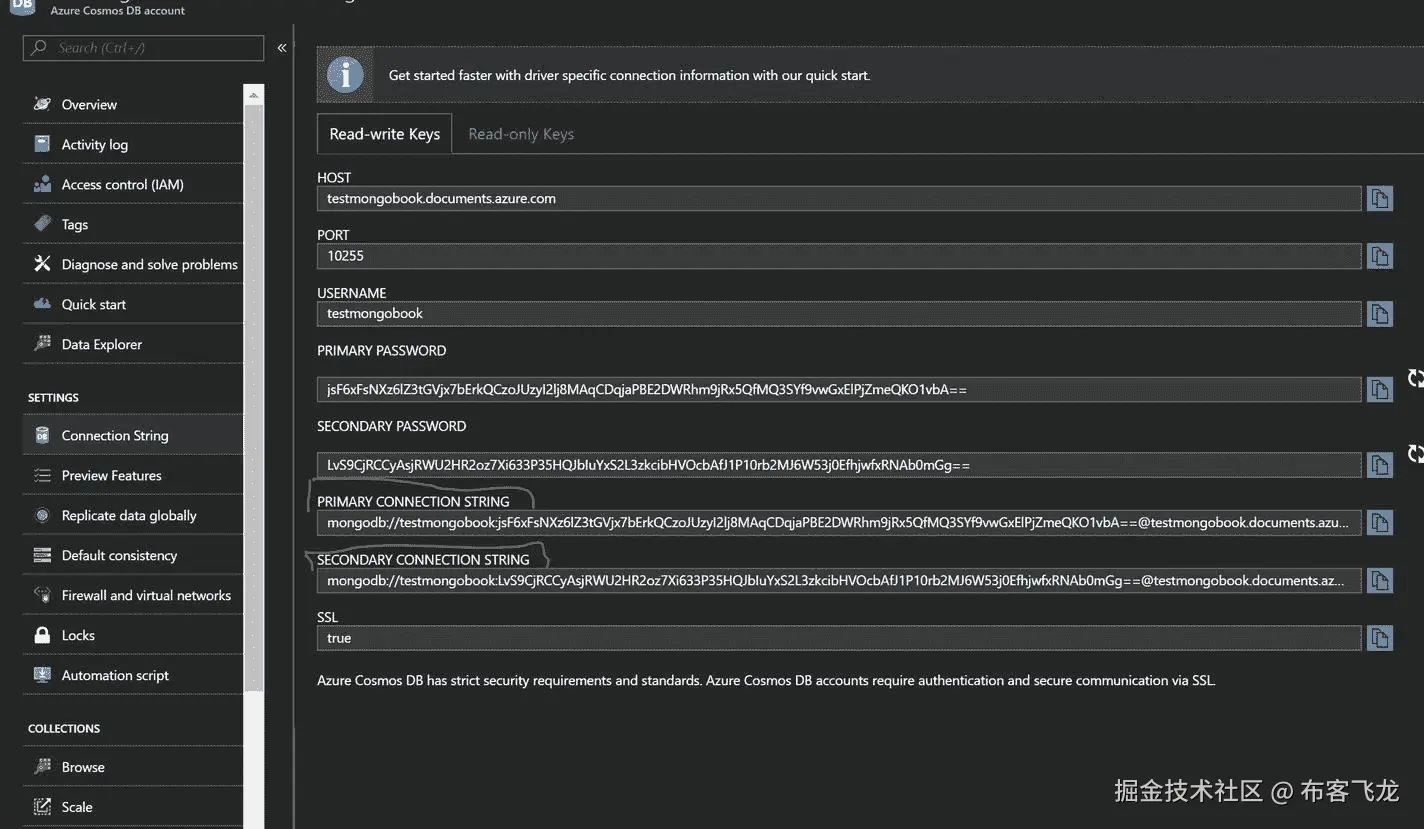Select the Quick start icon
The height and width of the screenshot is (829, 1424).
(x=40, y=303)
